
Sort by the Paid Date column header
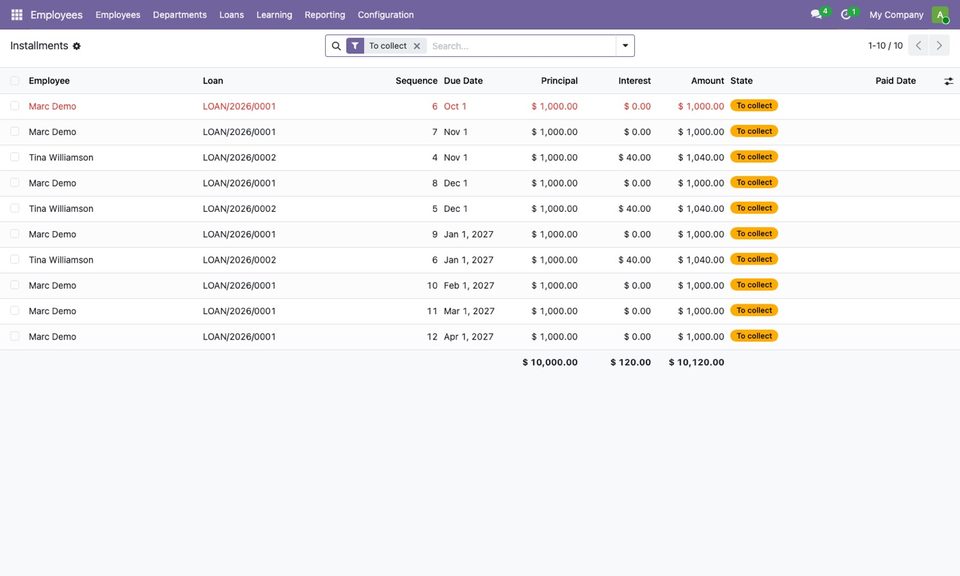tap(896, 81)
